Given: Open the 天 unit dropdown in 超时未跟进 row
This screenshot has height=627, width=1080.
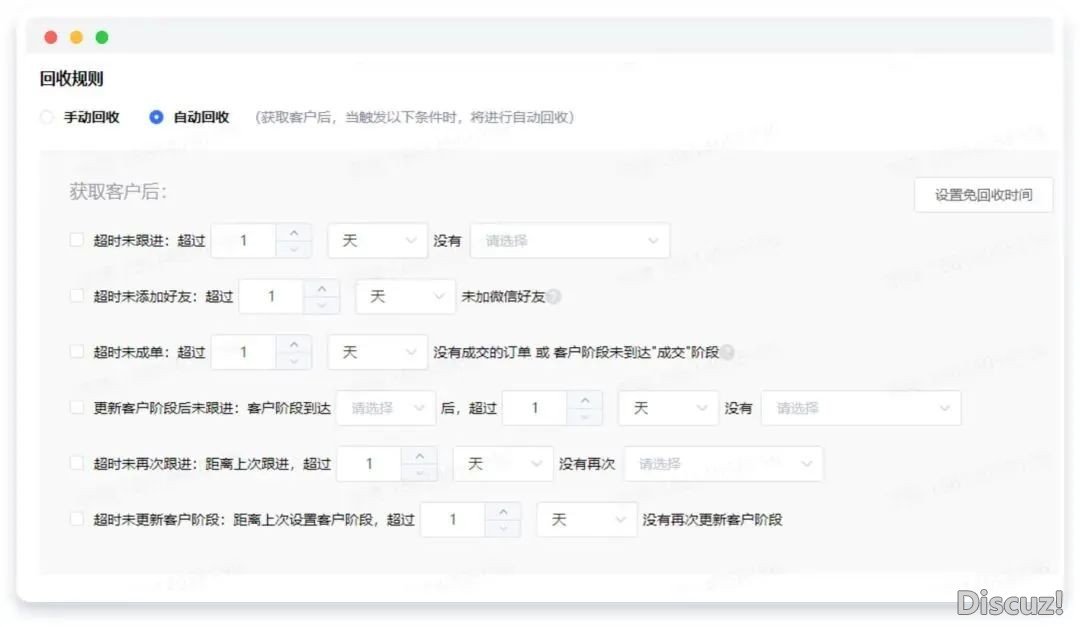Looking at the screenshot, I should pos(377,240).
